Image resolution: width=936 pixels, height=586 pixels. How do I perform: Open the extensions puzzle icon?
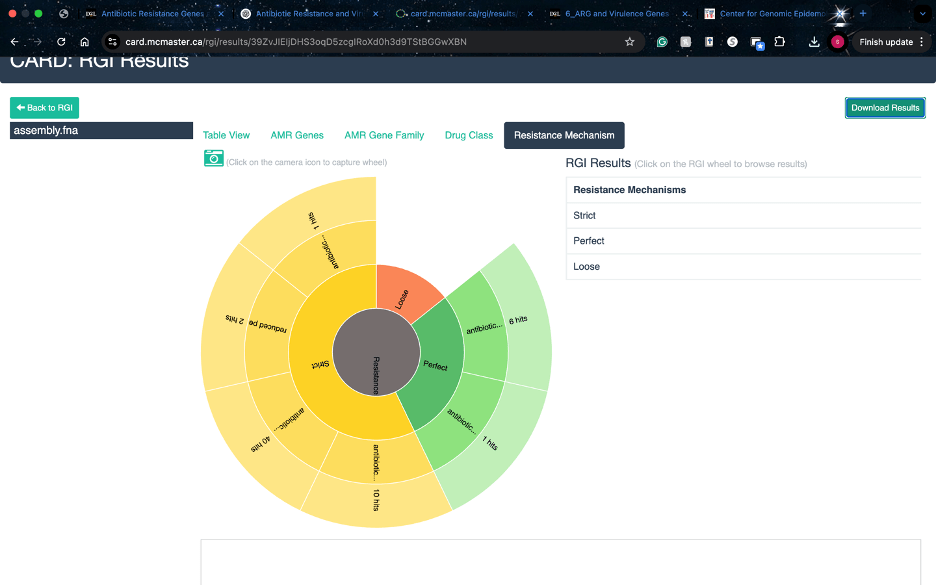[x=780, y=42]
